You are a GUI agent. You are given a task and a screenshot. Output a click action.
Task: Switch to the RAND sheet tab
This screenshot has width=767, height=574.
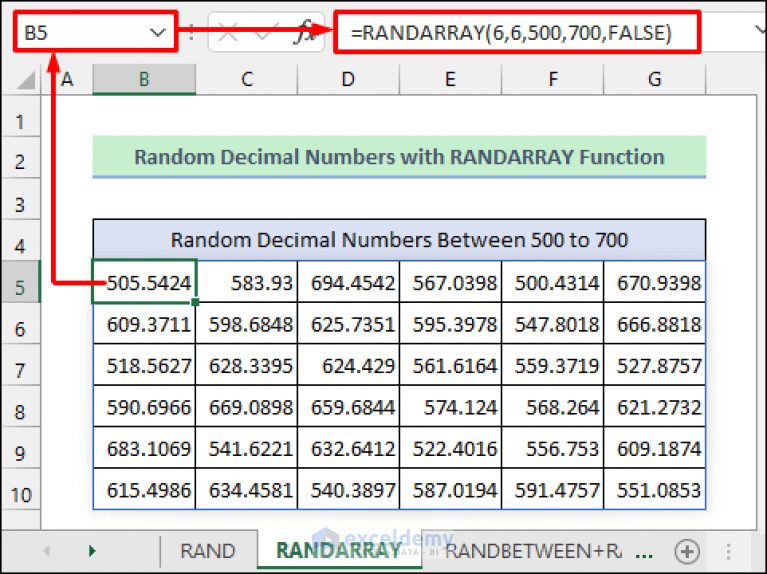(207, 551)
